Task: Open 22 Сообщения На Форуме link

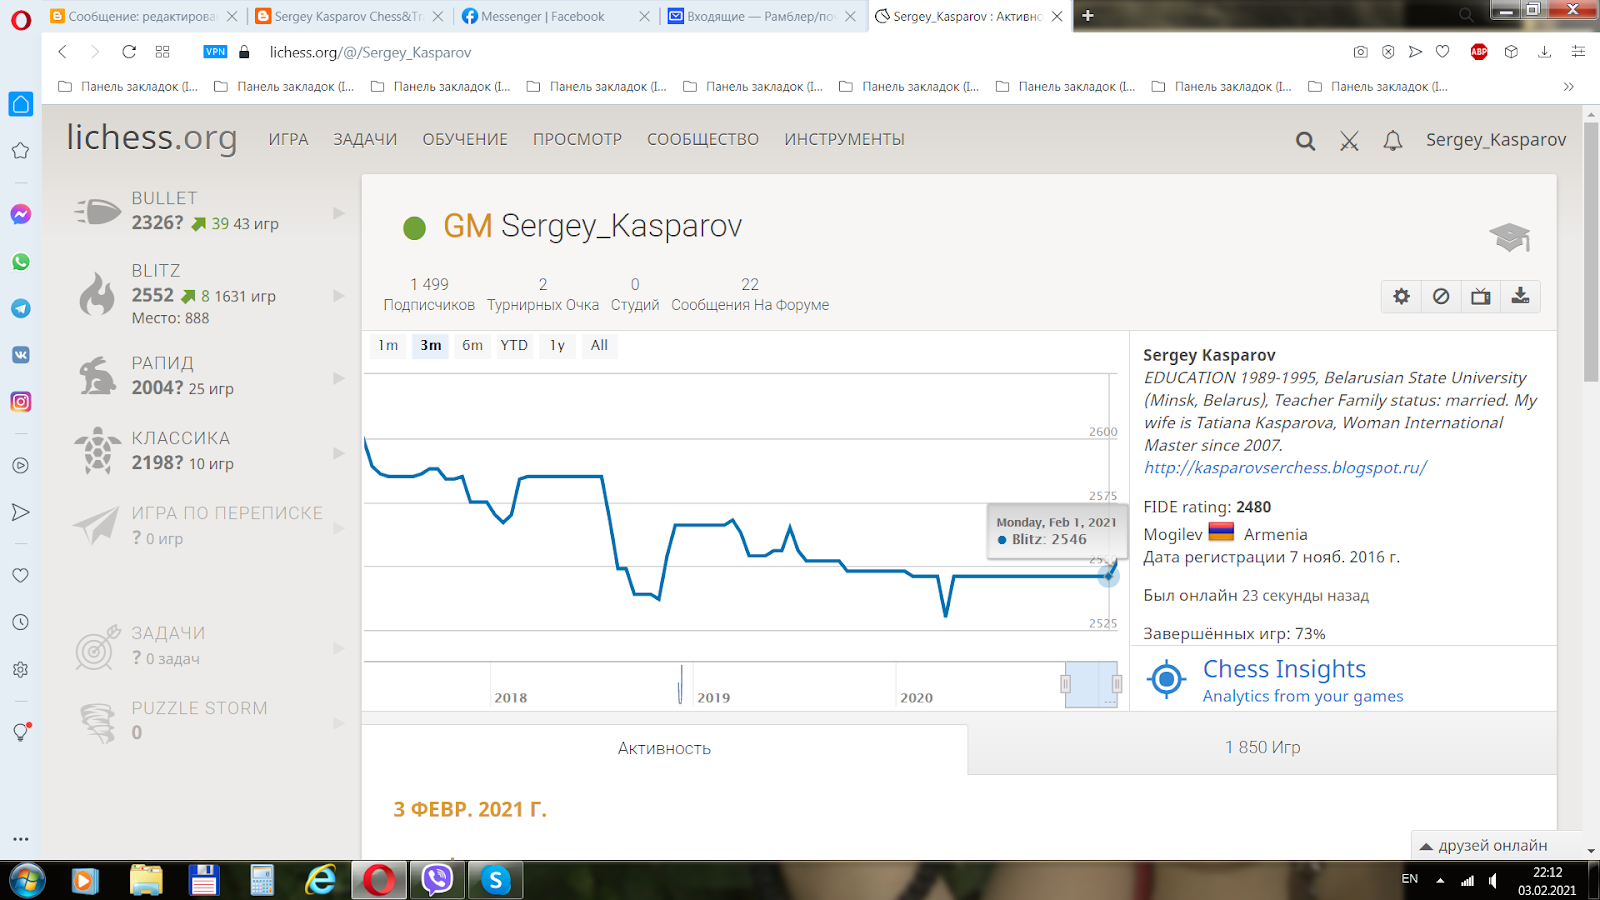Action: click(x=750, y=294)
